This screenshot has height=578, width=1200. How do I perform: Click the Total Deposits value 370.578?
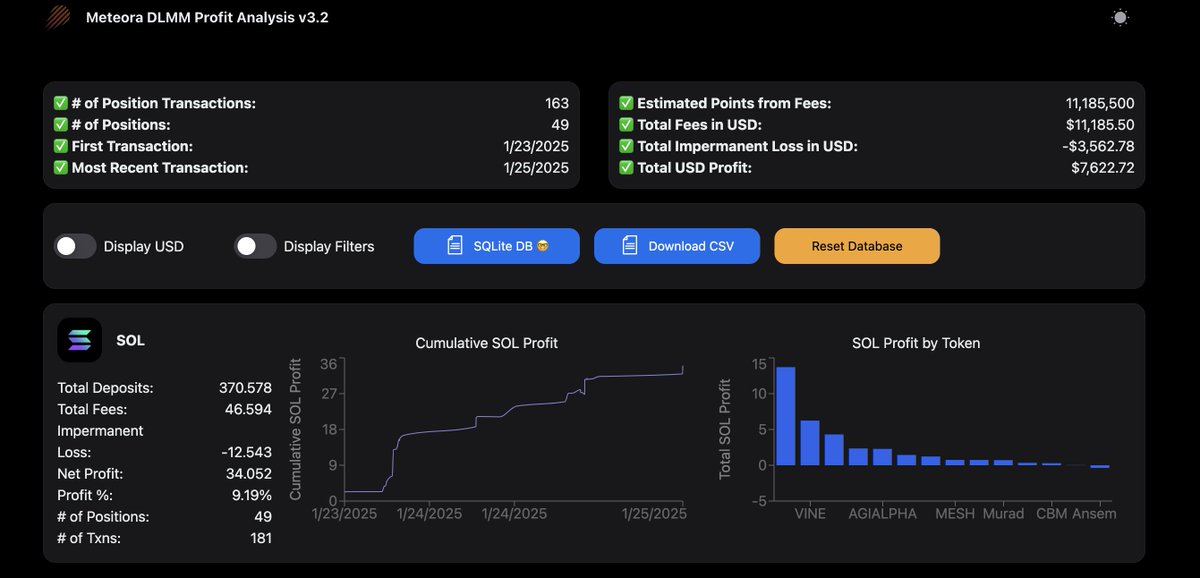coord(245,387)
